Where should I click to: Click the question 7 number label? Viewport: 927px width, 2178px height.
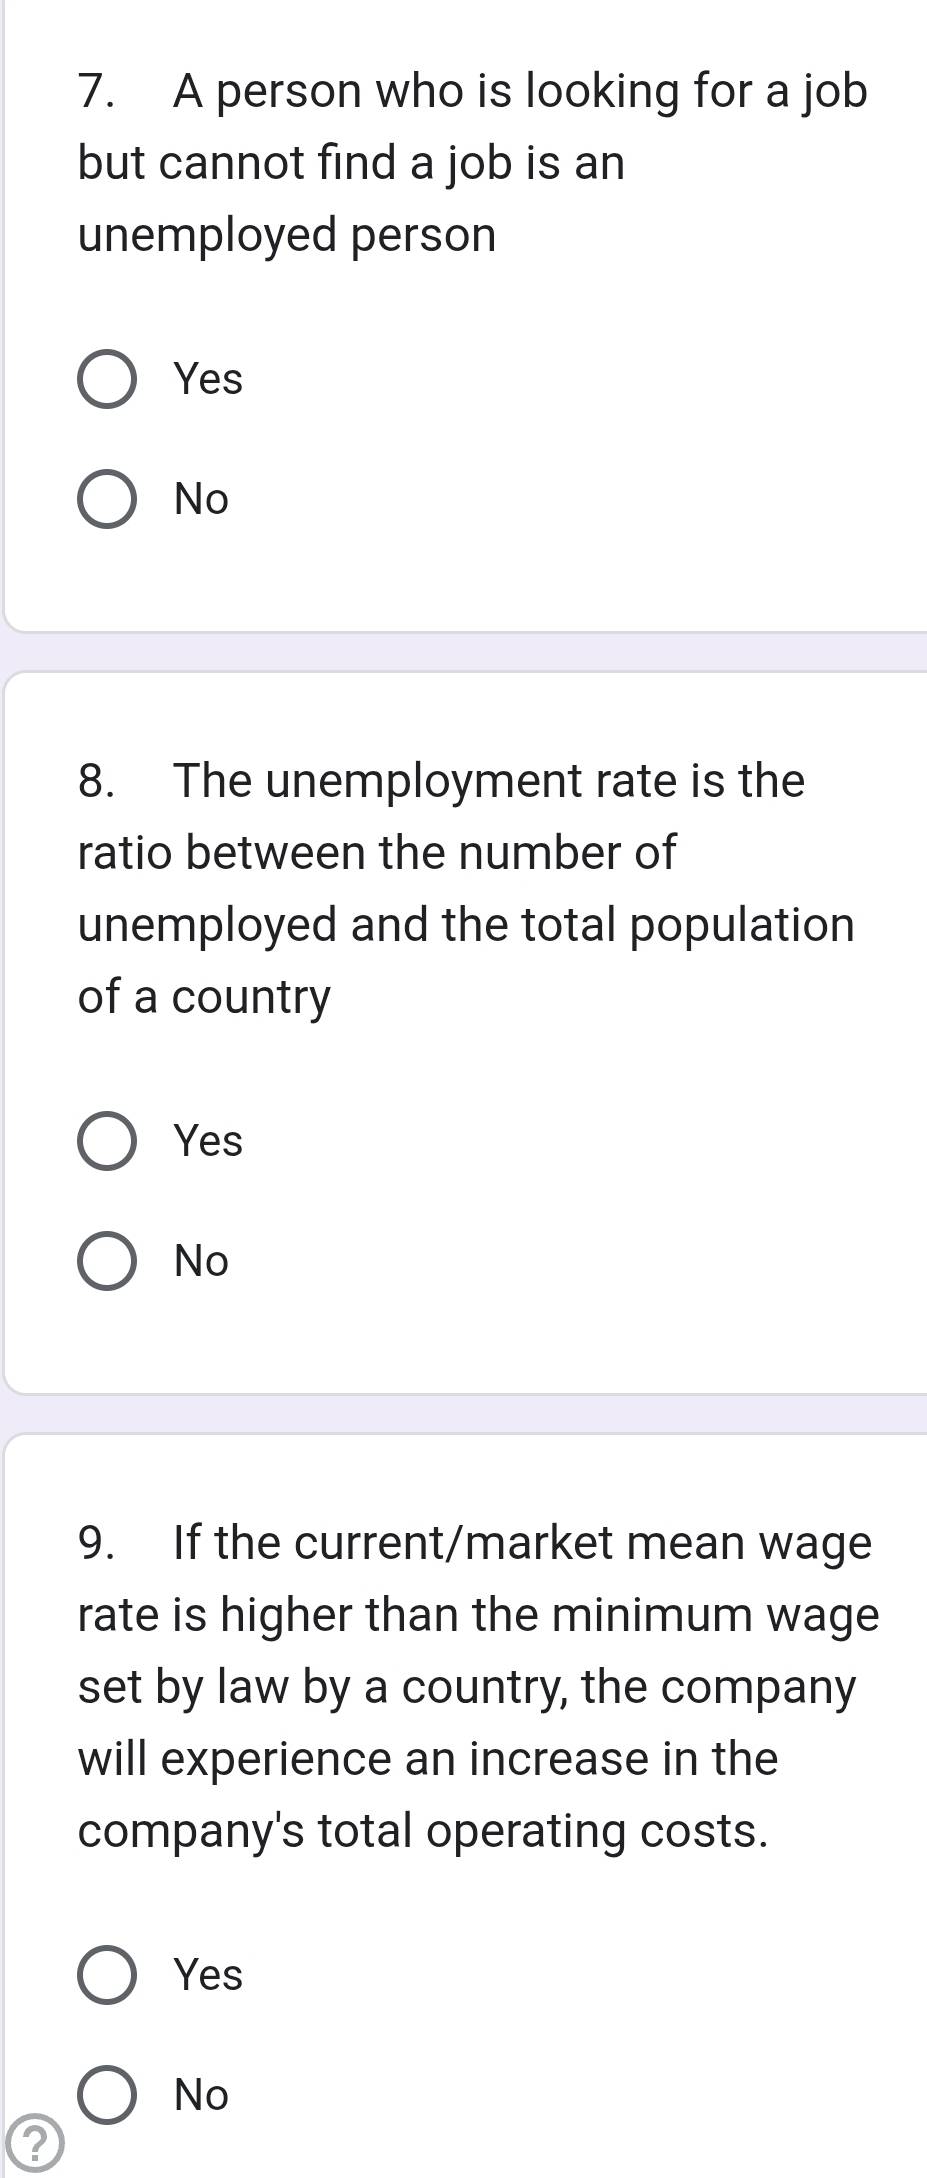click(x=95, y=92)
